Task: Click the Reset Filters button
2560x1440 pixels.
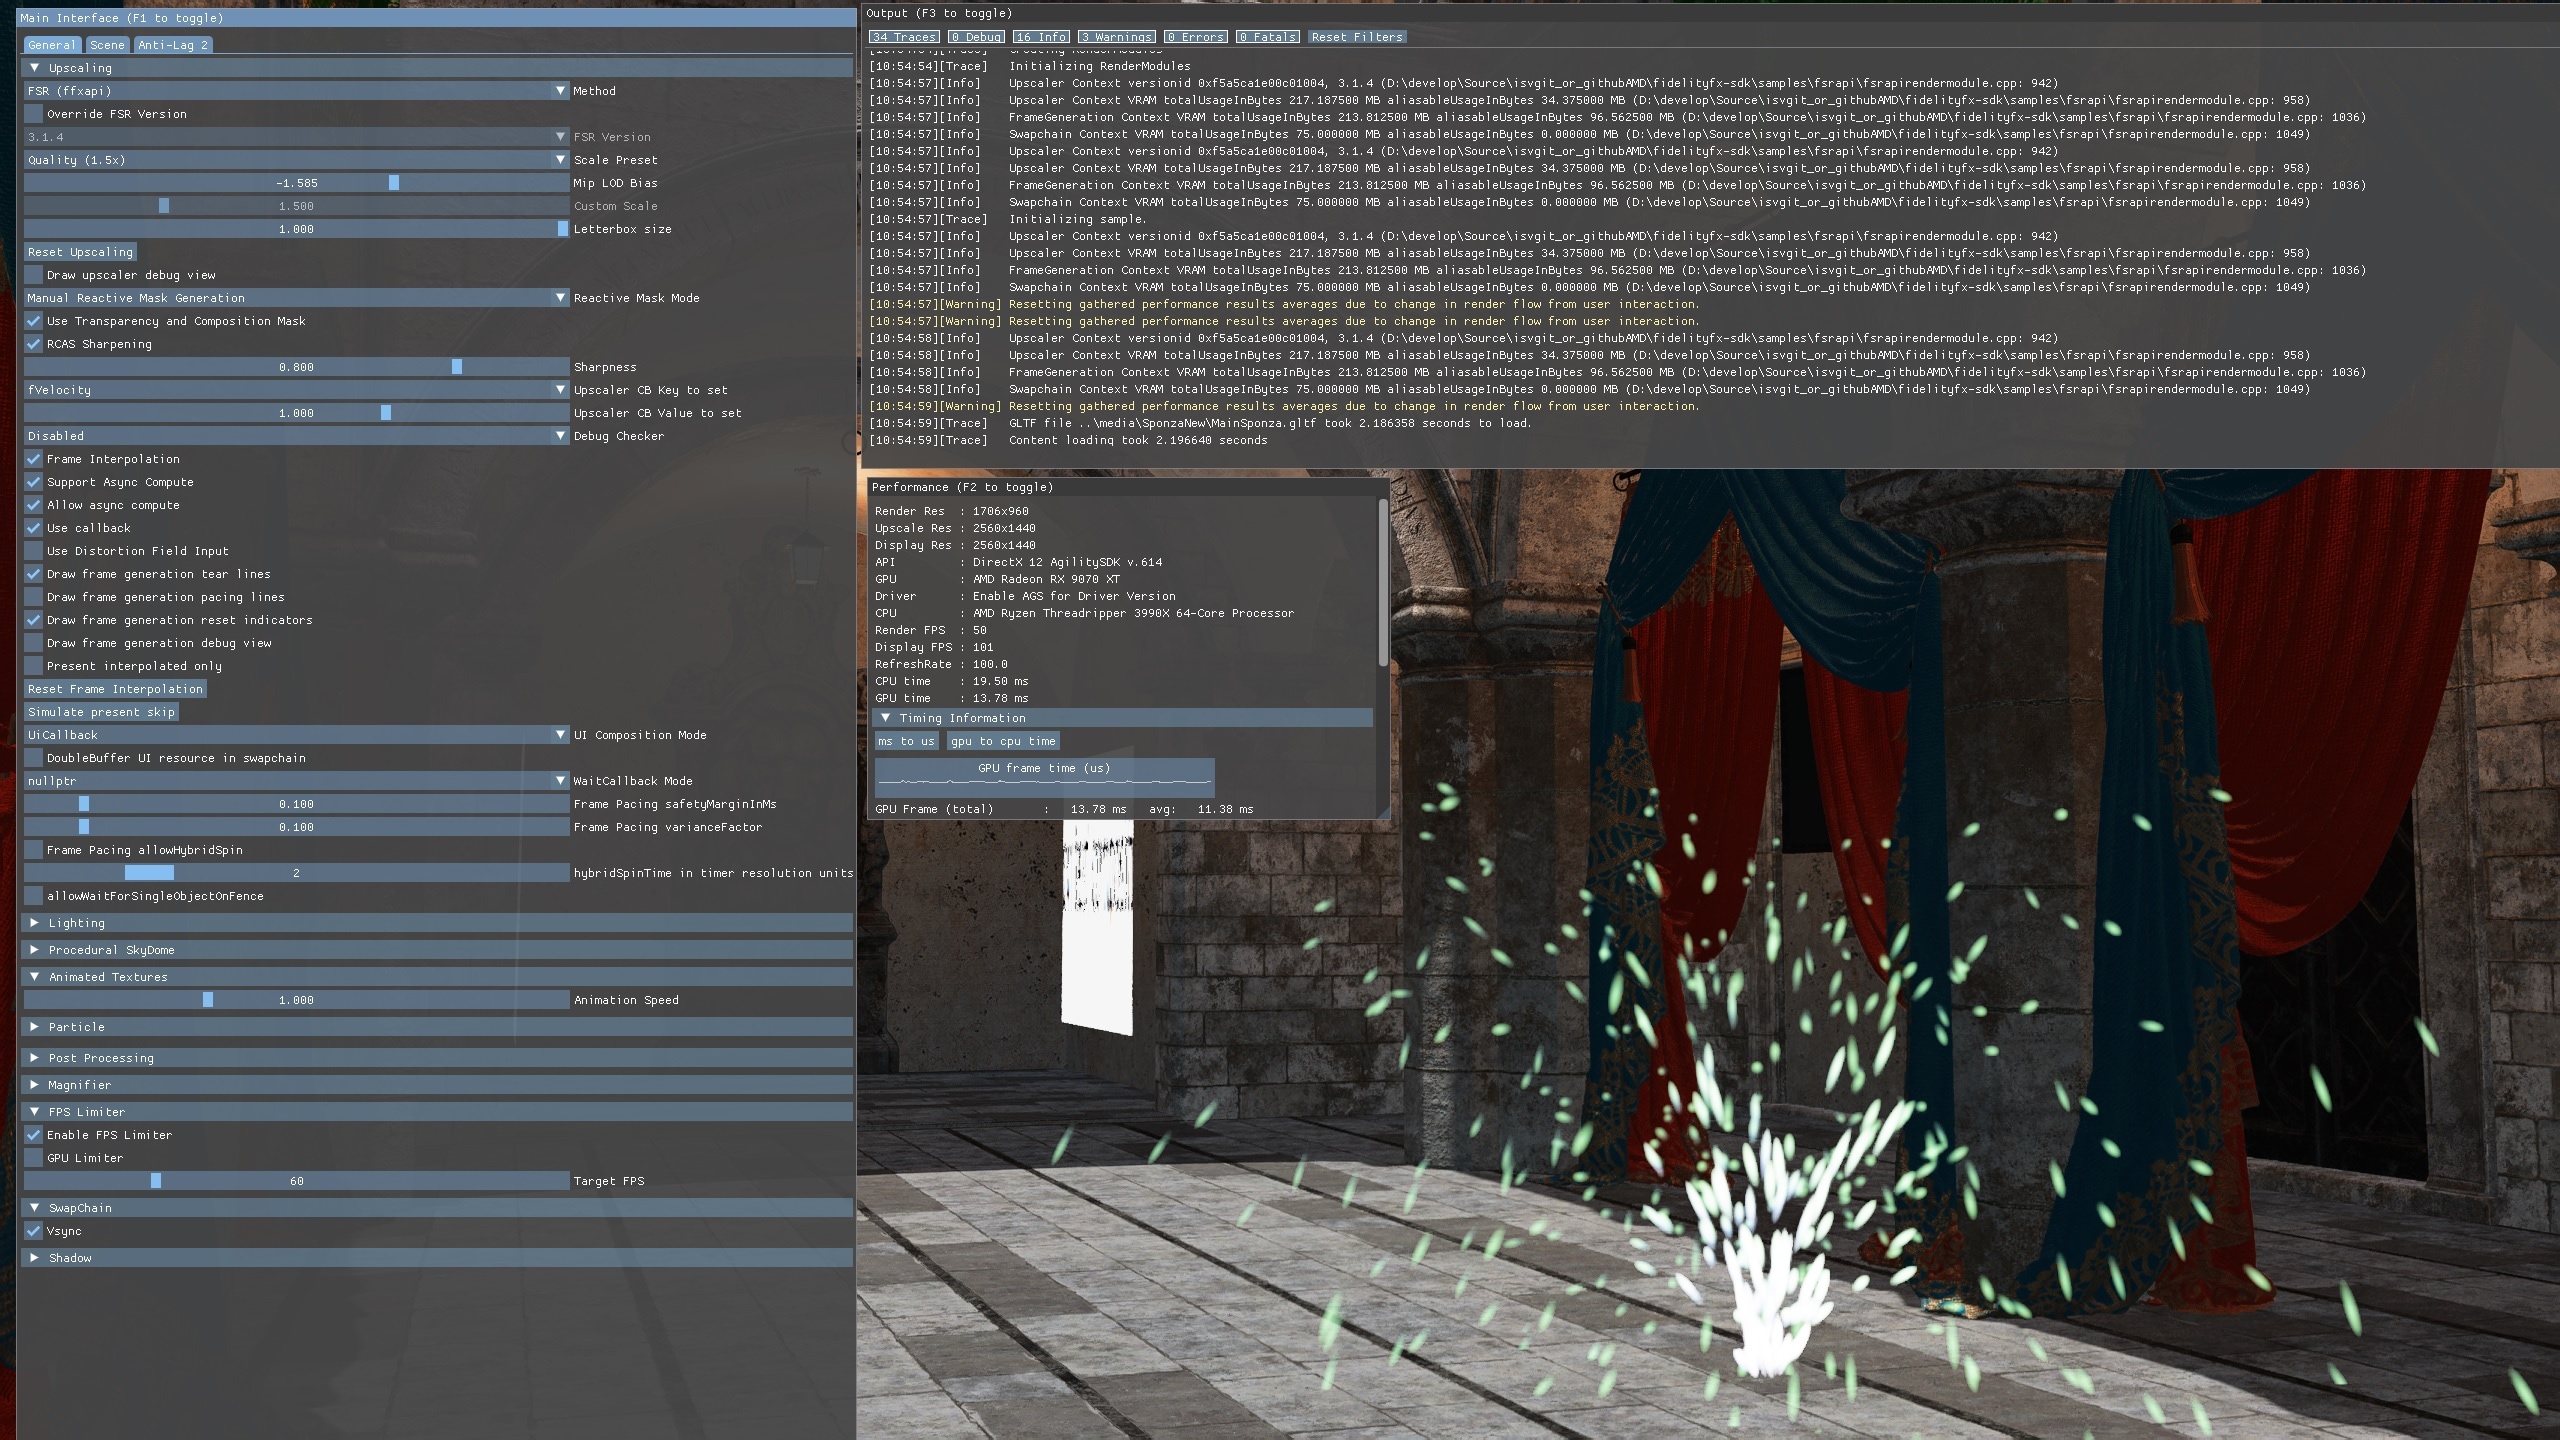Action: tap(1357, 37)
